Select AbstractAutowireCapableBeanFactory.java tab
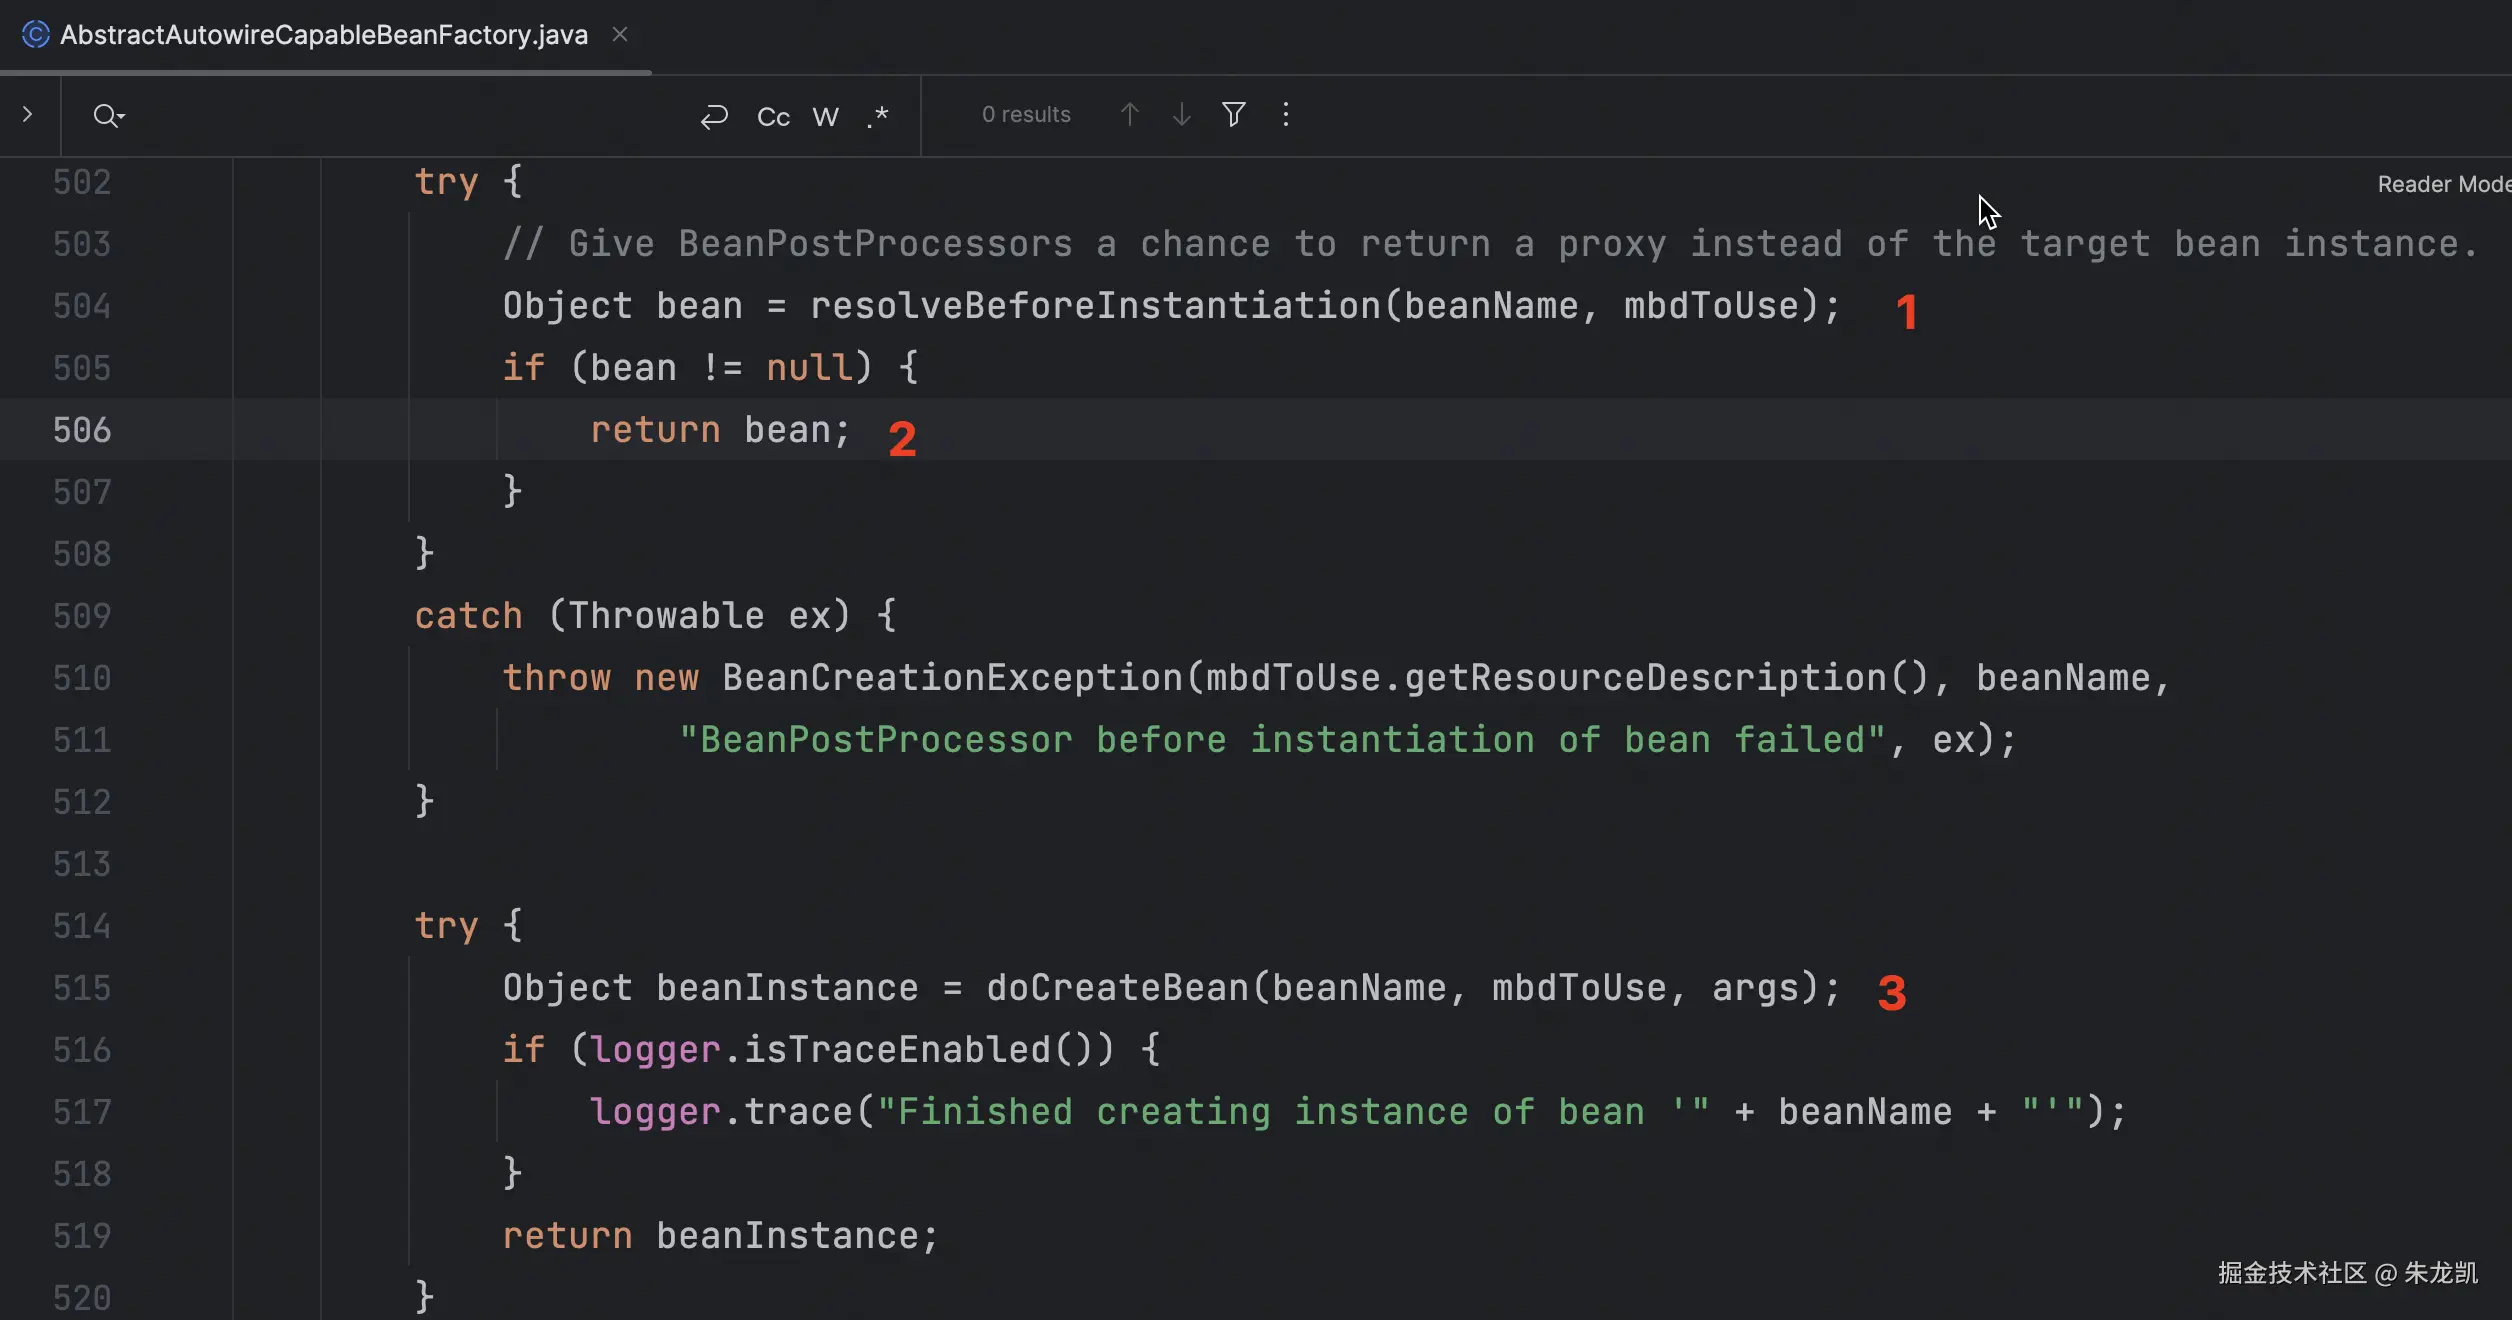Viewport: 2512px width, 1320px height. point(323,35)
